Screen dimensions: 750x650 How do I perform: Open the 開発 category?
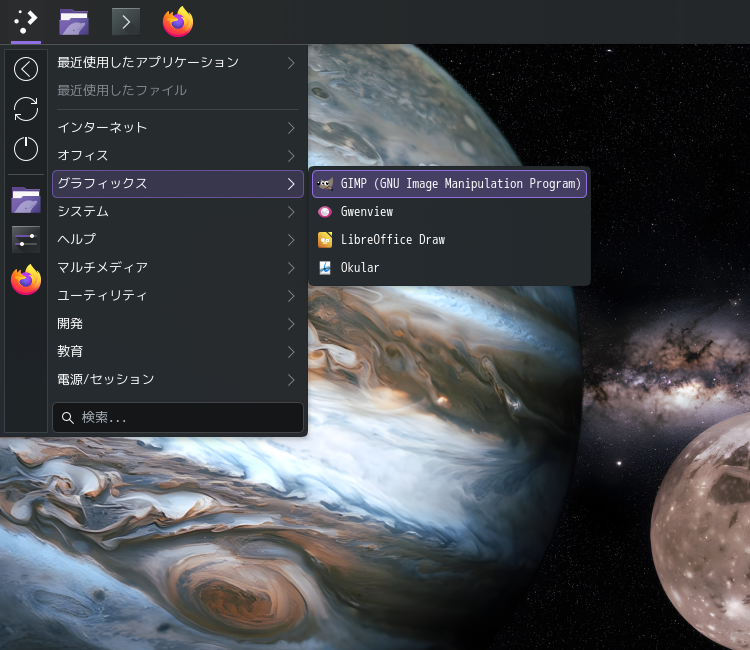coord(178,324)
